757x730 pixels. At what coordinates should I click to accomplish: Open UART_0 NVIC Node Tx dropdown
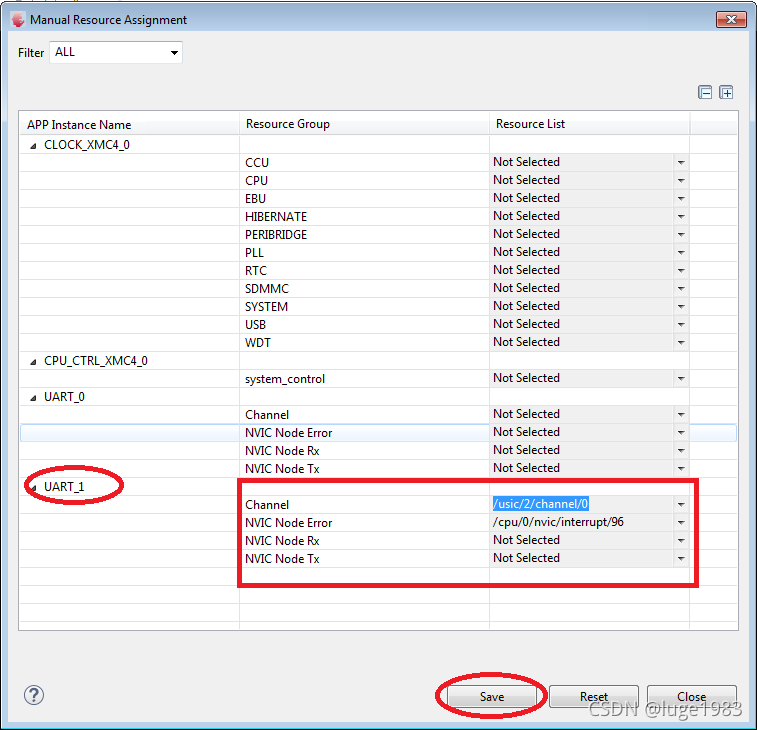click(681, 468)
